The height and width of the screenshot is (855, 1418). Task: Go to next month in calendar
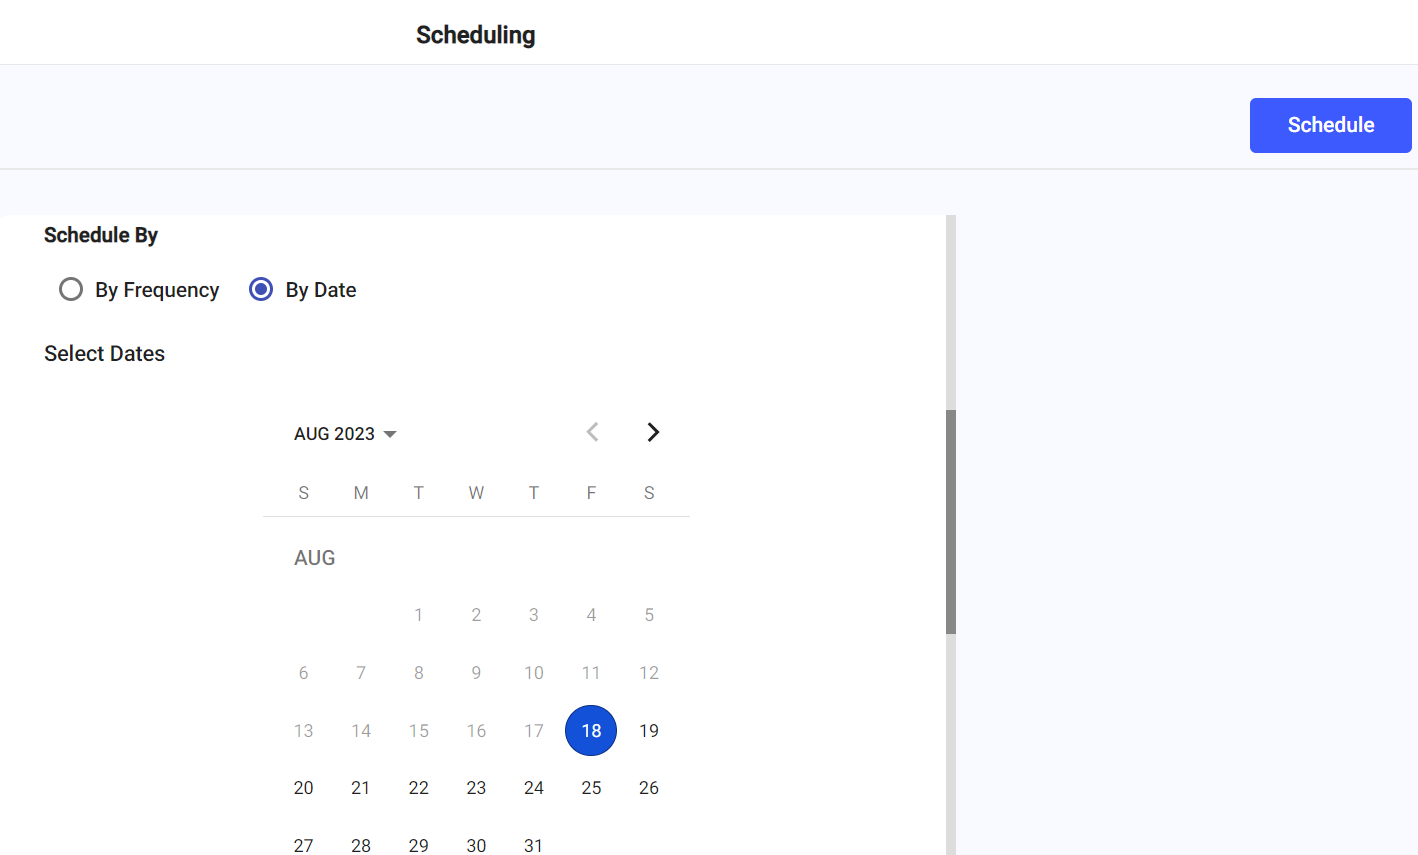[653, 432]
